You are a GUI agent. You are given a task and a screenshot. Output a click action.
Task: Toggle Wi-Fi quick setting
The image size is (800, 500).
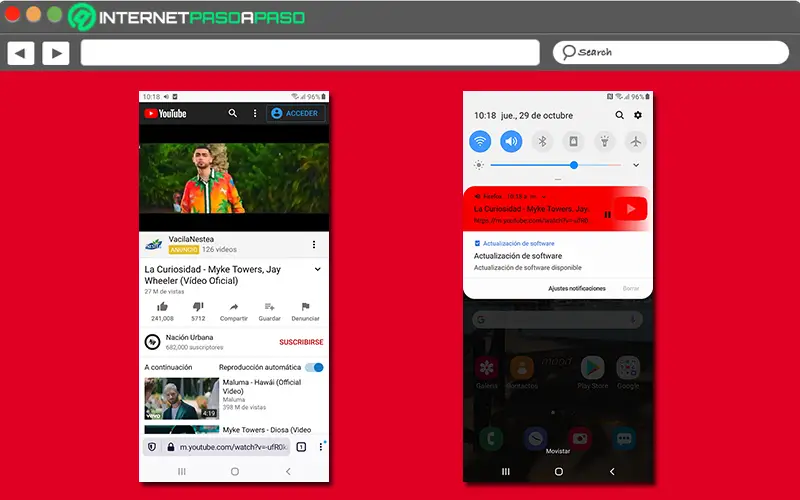[480, 141]
